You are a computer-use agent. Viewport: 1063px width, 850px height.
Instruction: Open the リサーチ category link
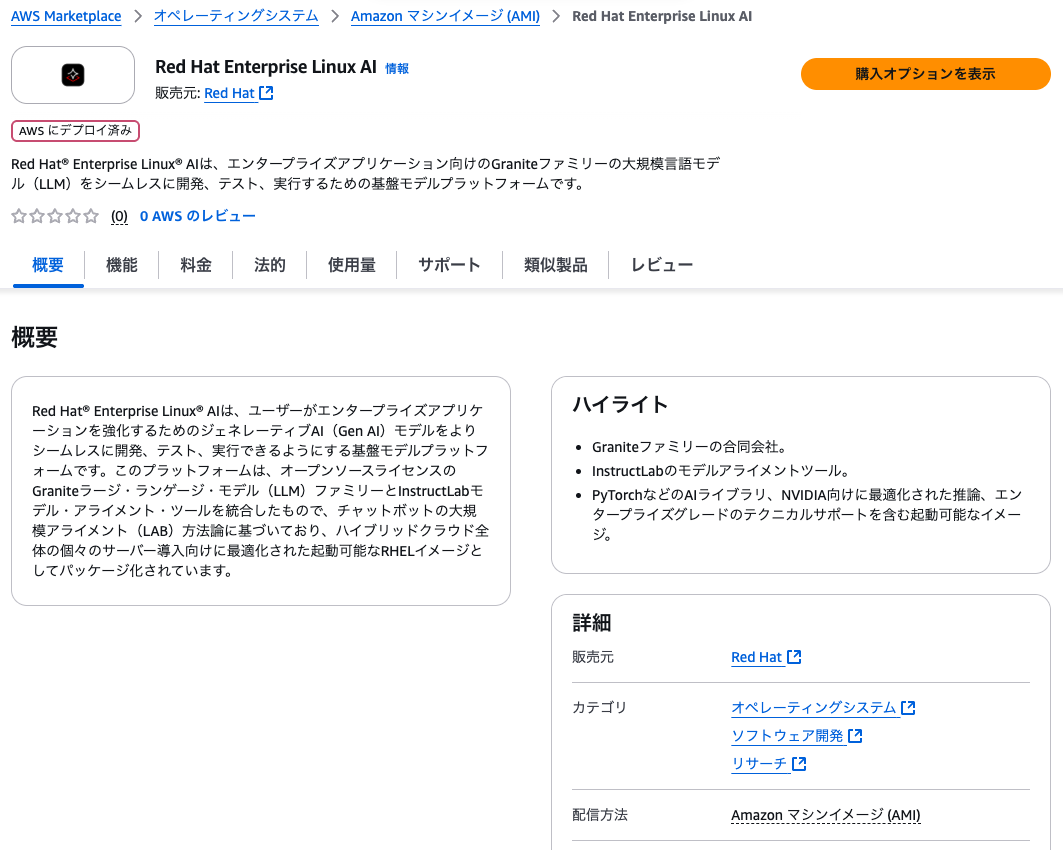(x=759, y=763)
